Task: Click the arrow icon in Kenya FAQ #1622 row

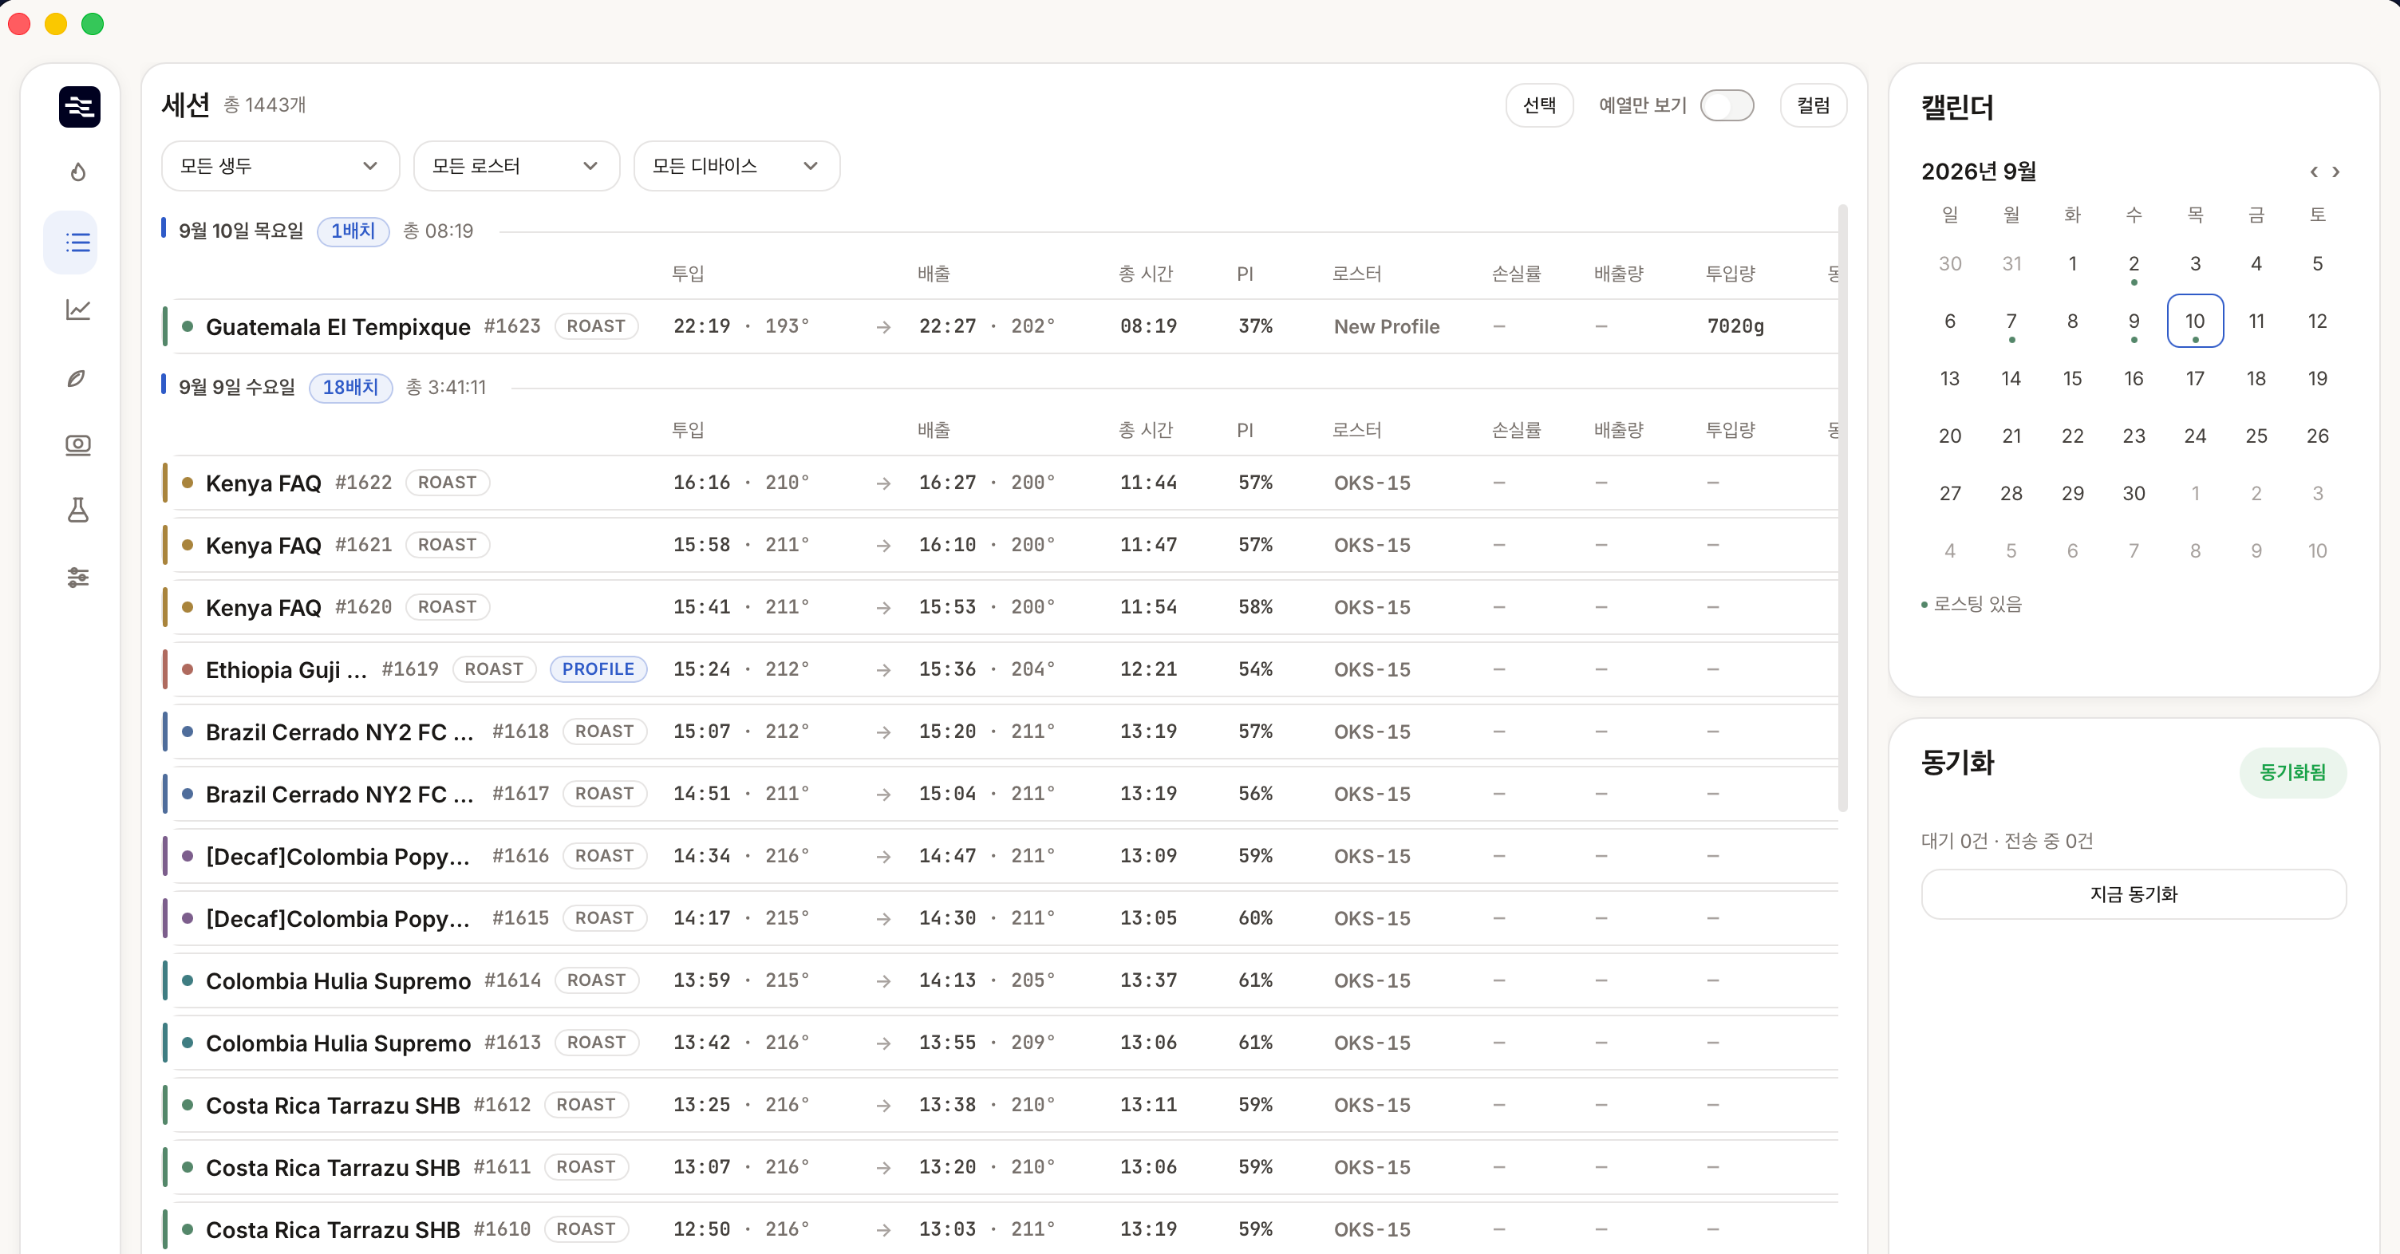Action: coord(884,483)
